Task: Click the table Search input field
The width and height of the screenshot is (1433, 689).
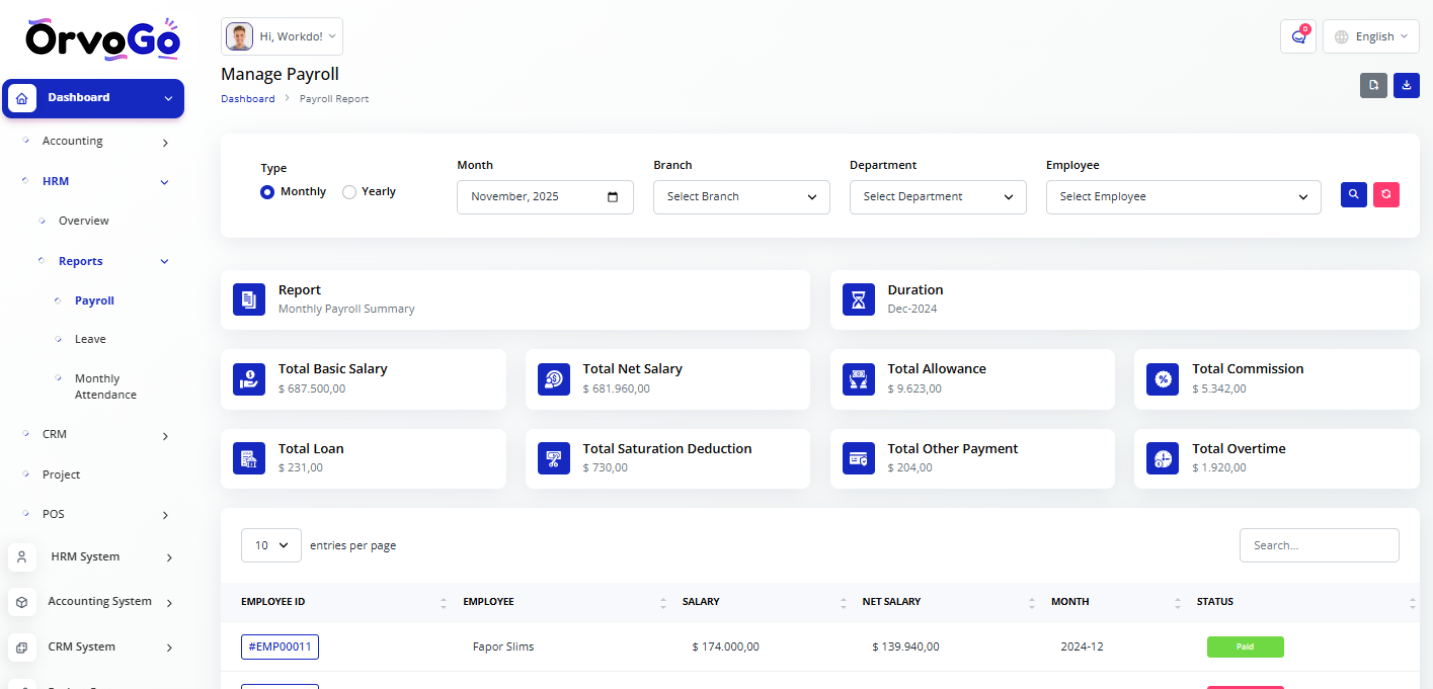Action: (1318, 545)
